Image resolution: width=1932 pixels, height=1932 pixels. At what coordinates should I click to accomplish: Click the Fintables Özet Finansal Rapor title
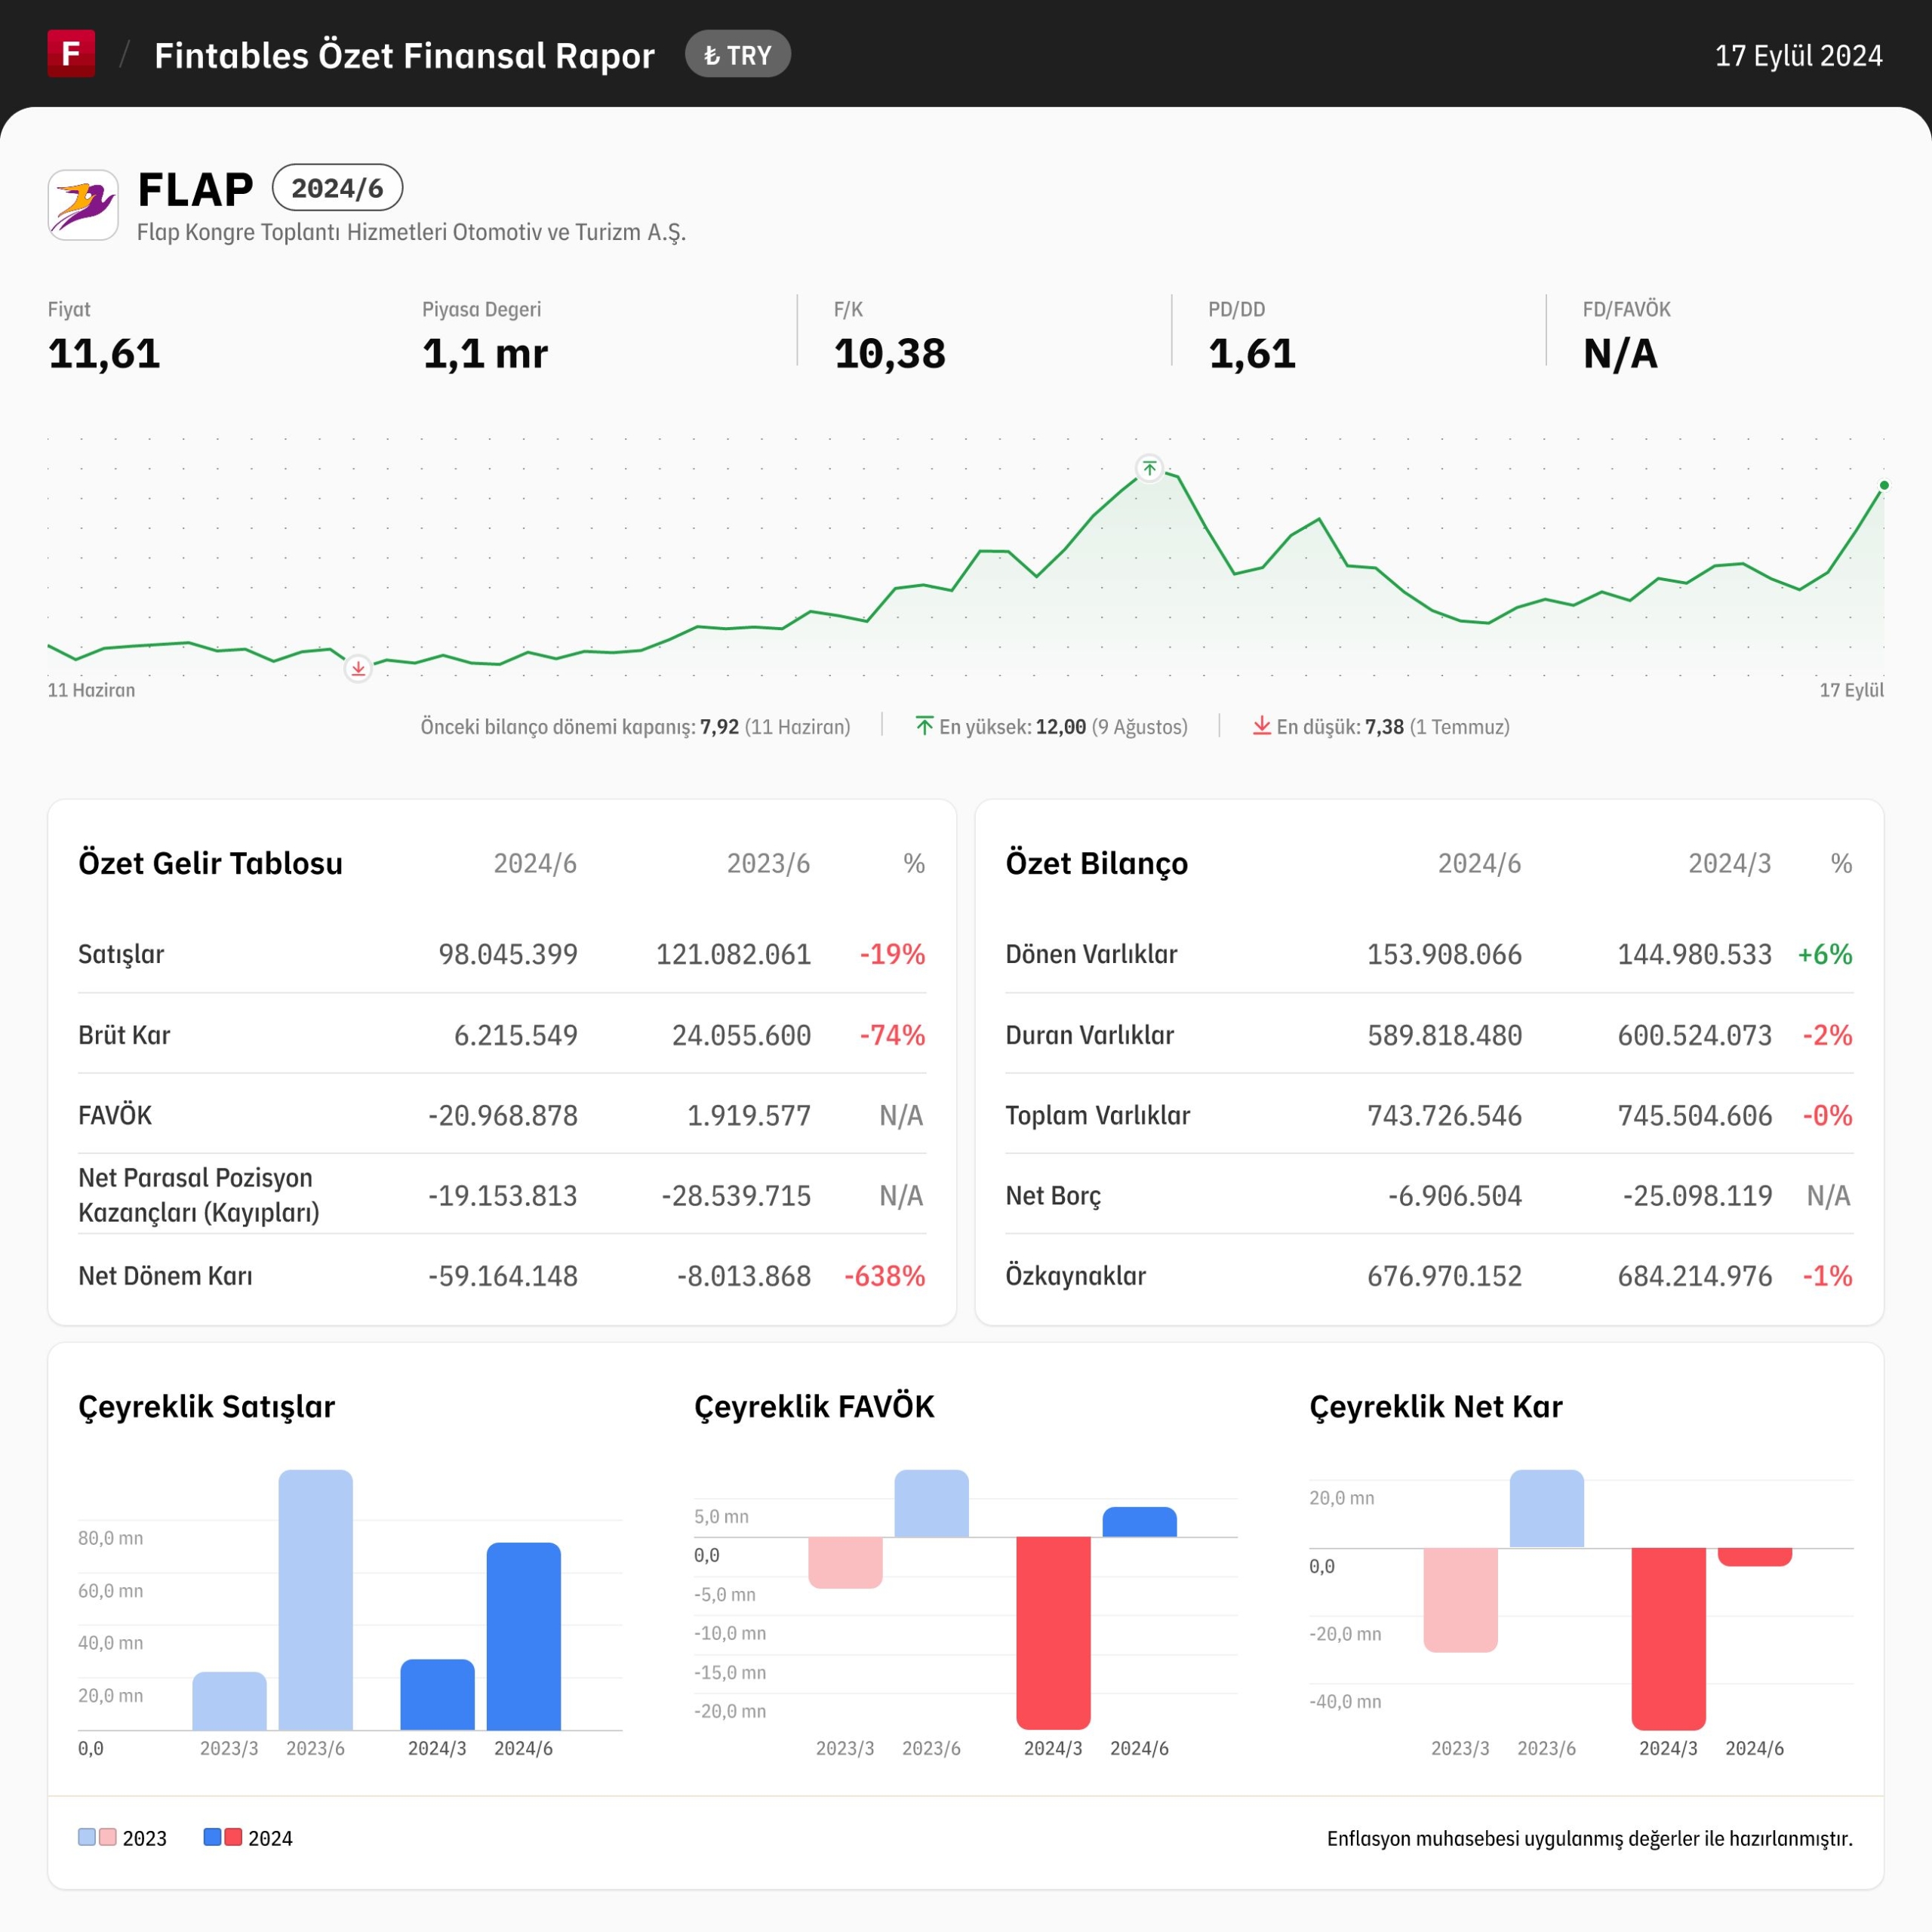pos(404,55)
